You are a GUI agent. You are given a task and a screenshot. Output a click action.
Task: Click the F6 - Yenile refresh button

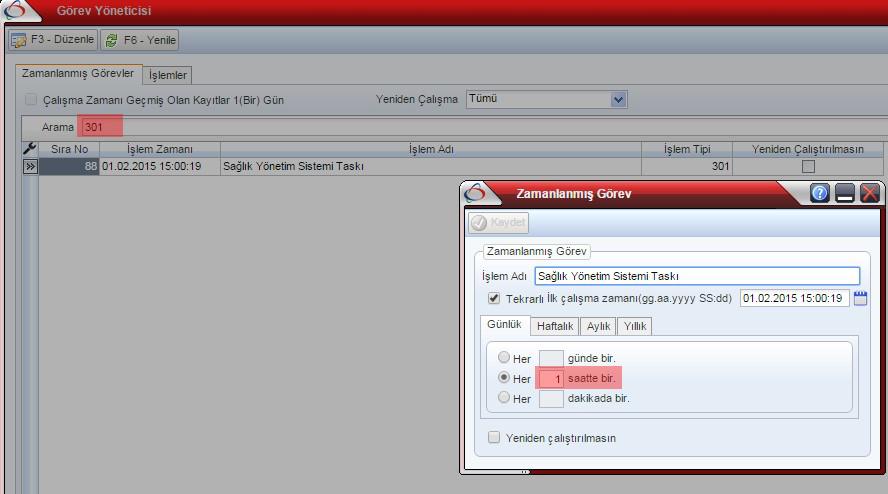(x=140, y=40)
